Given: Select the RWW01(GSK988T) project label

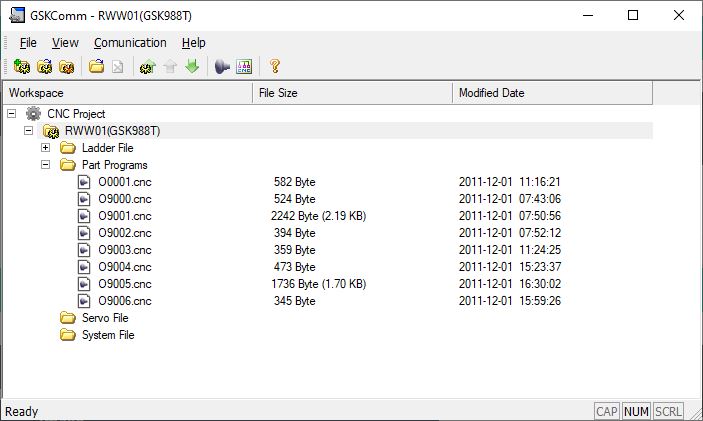Looking at the screenshot, I should pos(113,131).
